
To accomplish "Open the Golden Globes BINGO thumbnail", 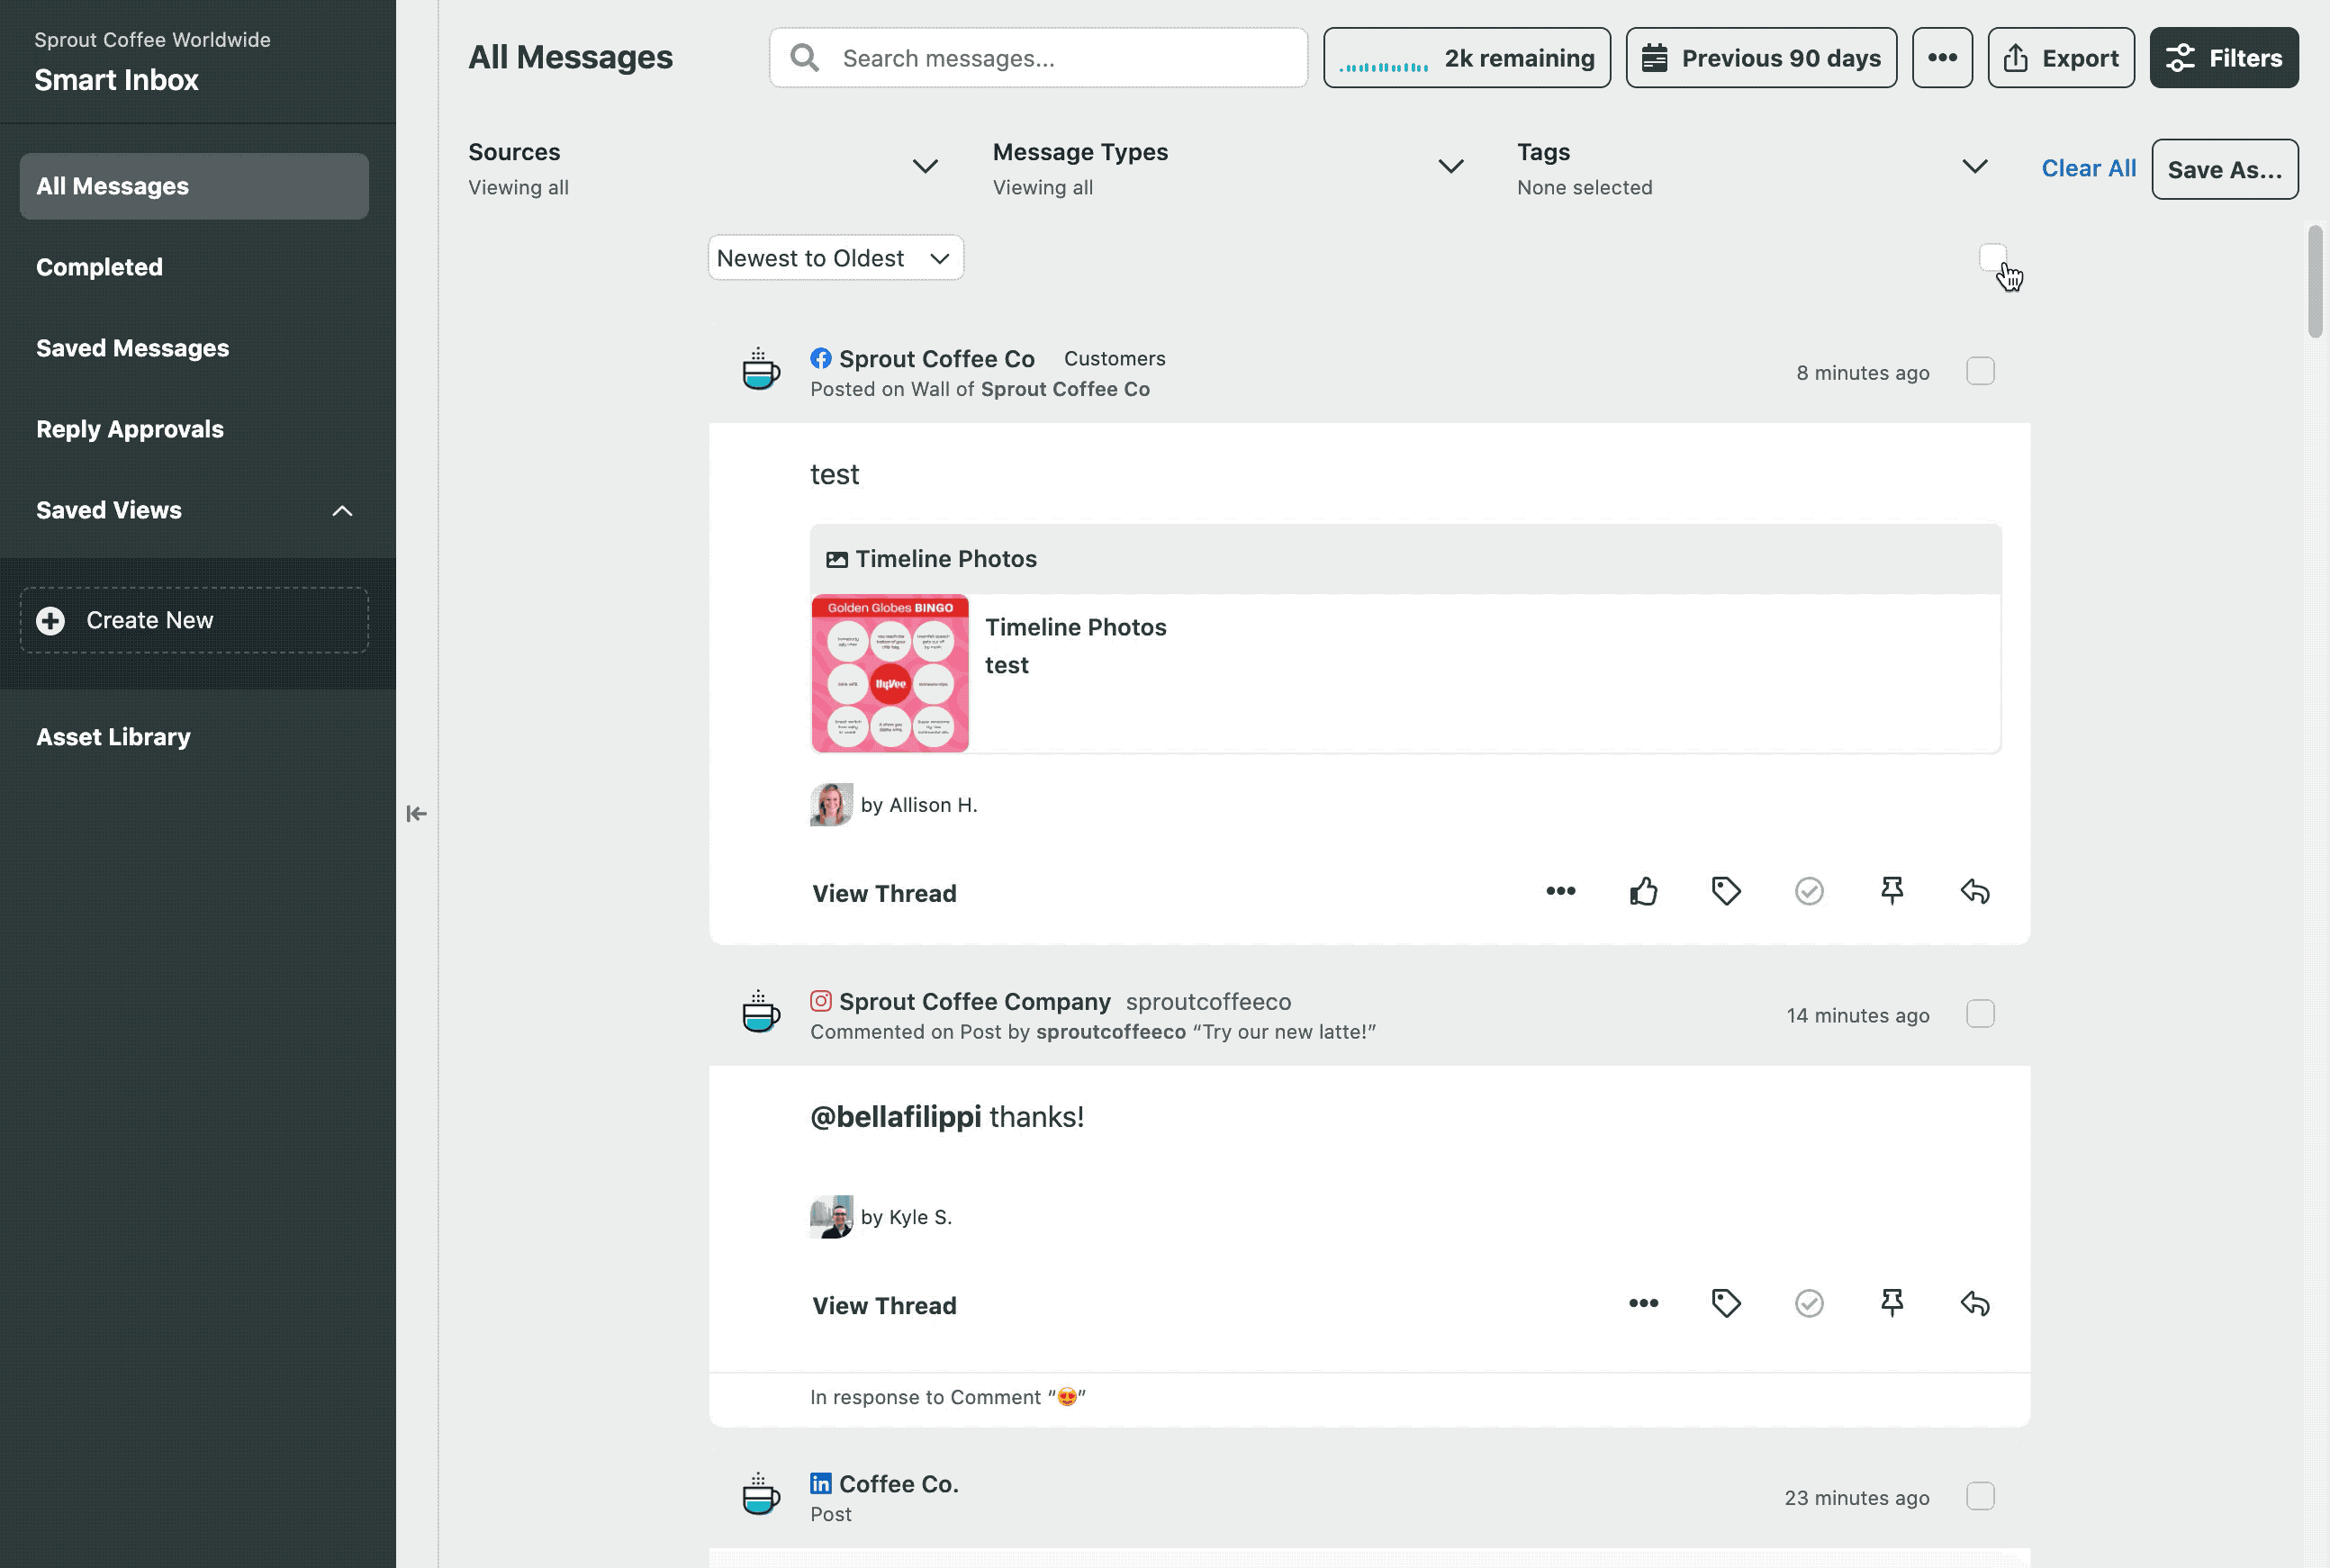I will tap(890, 673).
